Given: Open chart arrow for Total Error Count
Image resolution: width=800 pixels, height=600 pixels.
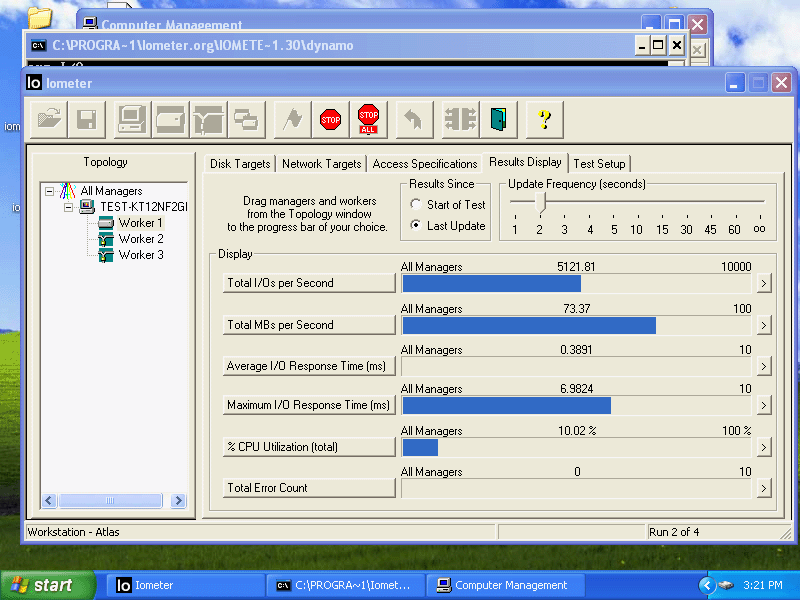Looking at the screenshot, I should 764,488.
